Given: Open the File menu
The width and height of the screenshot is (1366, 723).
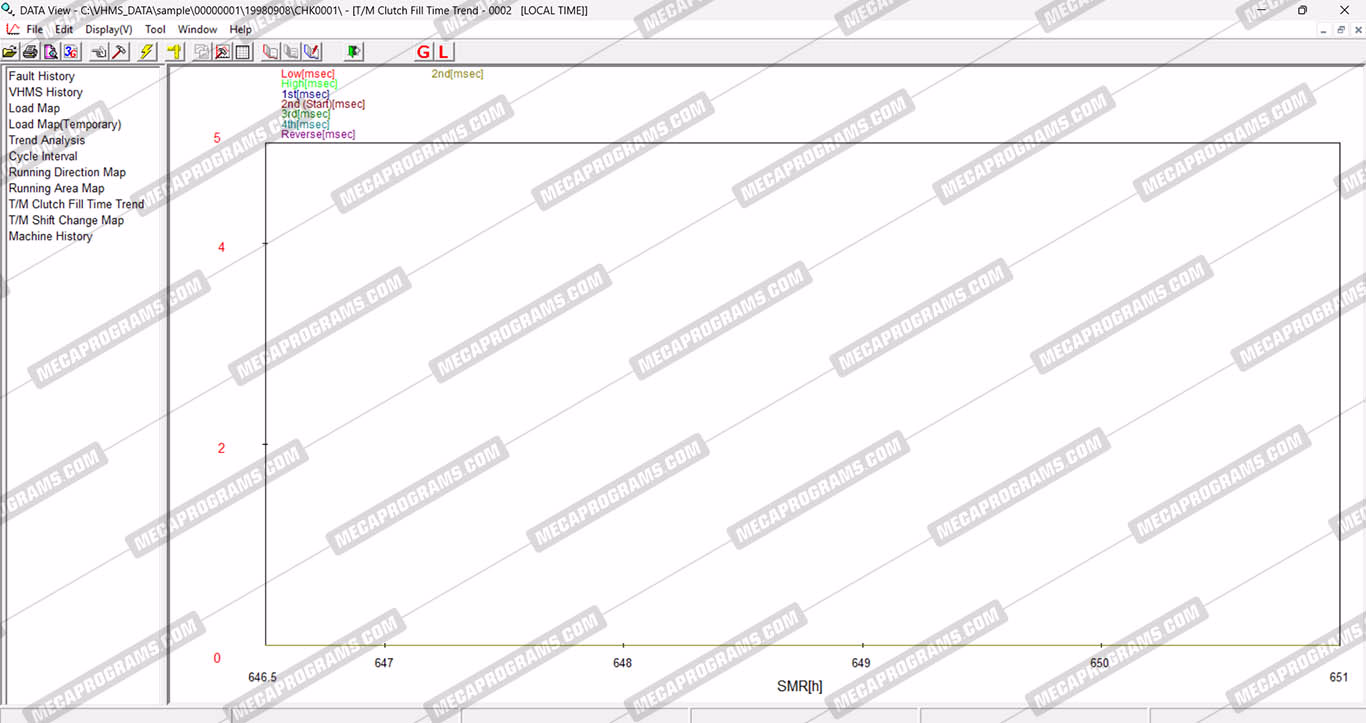Looking at the screenshot, I should pos(34,29).
